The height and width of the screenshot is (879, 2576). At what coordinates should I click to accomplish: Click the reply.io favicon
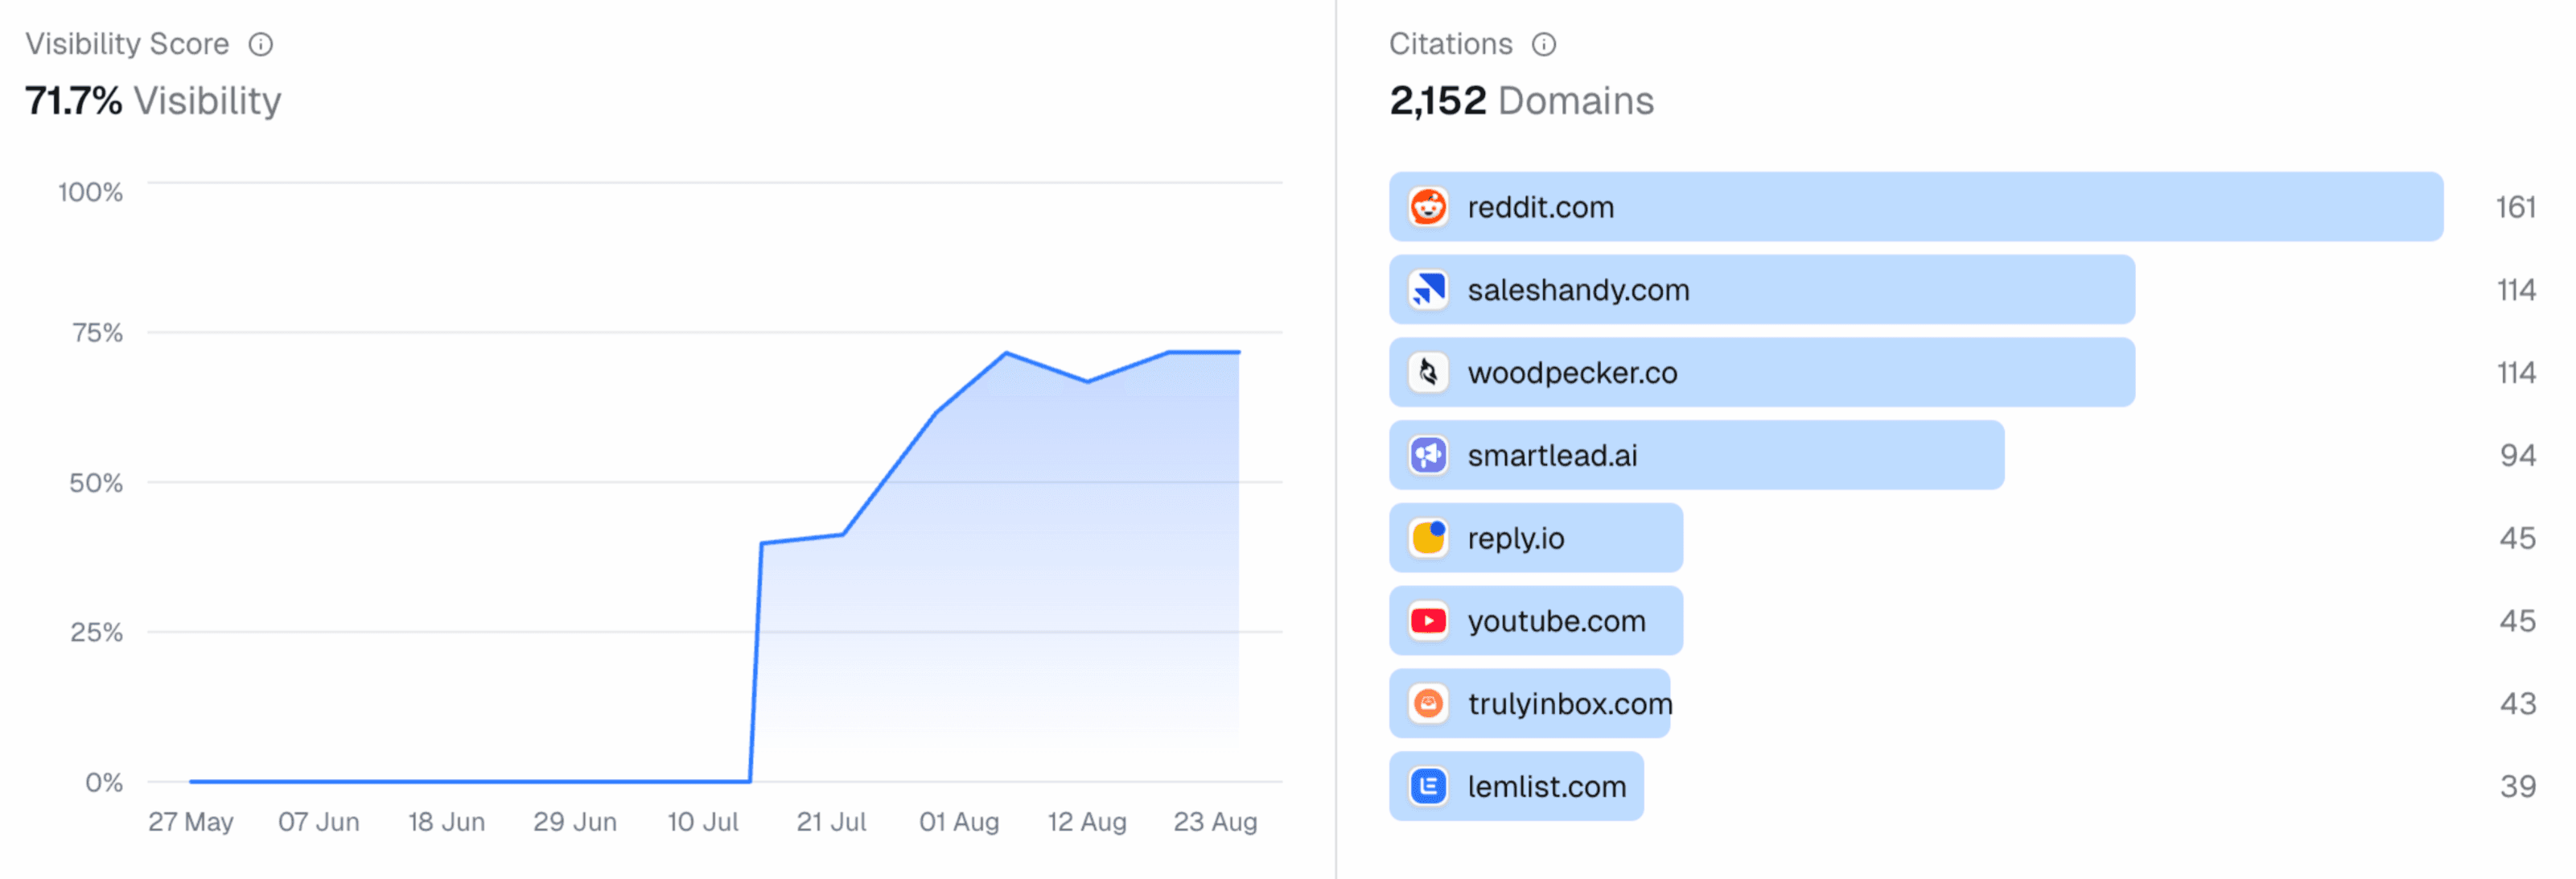tap(1429, 538)
